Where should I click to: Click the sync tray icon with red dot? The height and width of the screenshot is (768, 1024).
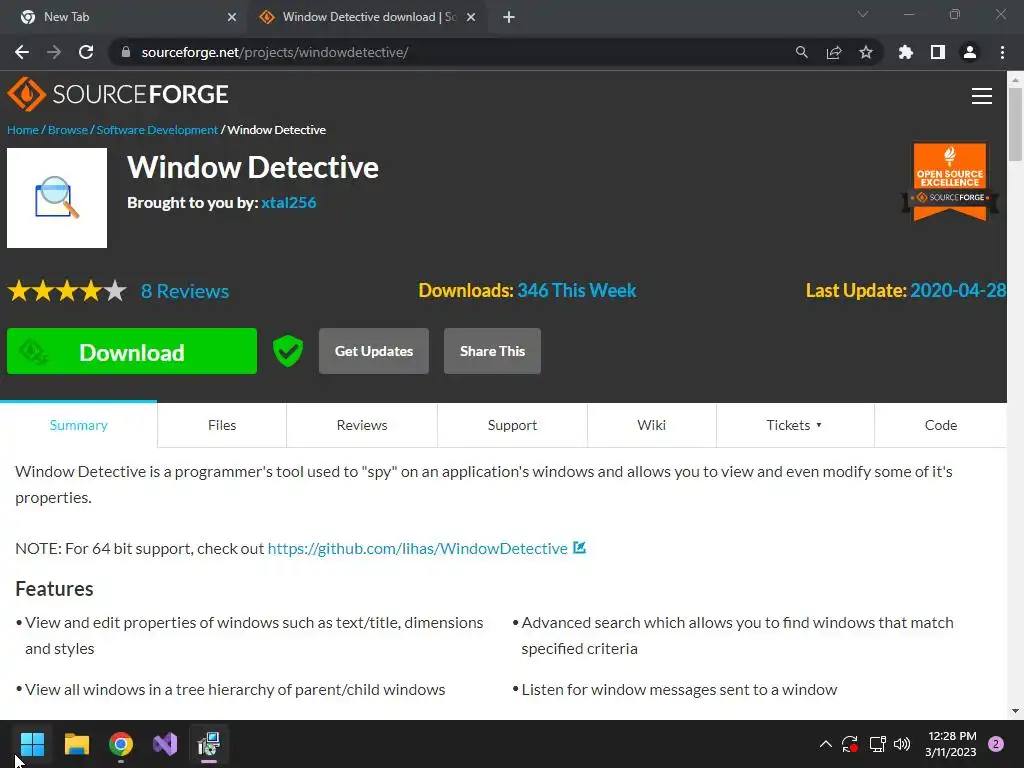tap(850, 744)
